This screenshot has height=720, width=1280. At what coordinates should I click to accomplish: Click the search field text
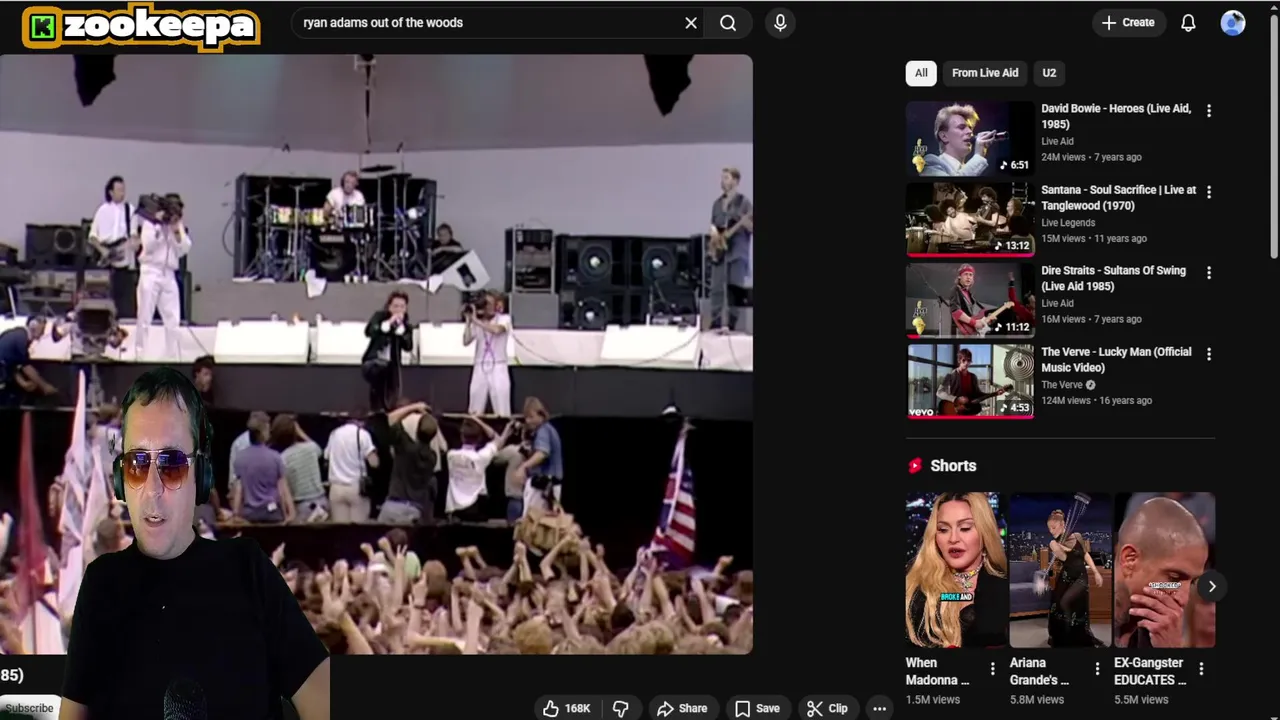(x=383, y=22)
